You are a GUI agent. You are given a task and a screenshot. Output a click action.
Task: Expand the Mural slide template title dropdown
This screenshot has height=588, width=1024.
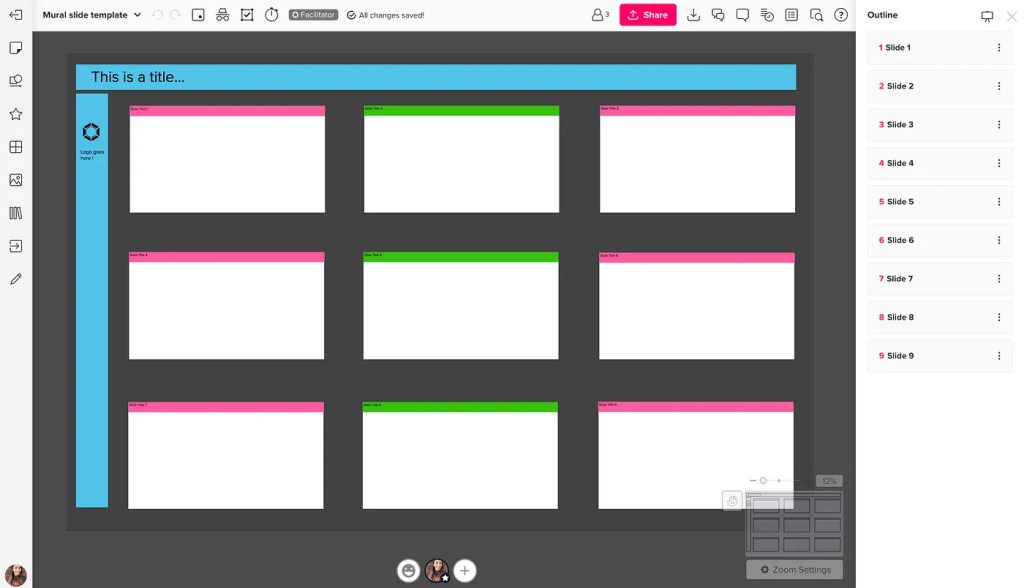137,15
